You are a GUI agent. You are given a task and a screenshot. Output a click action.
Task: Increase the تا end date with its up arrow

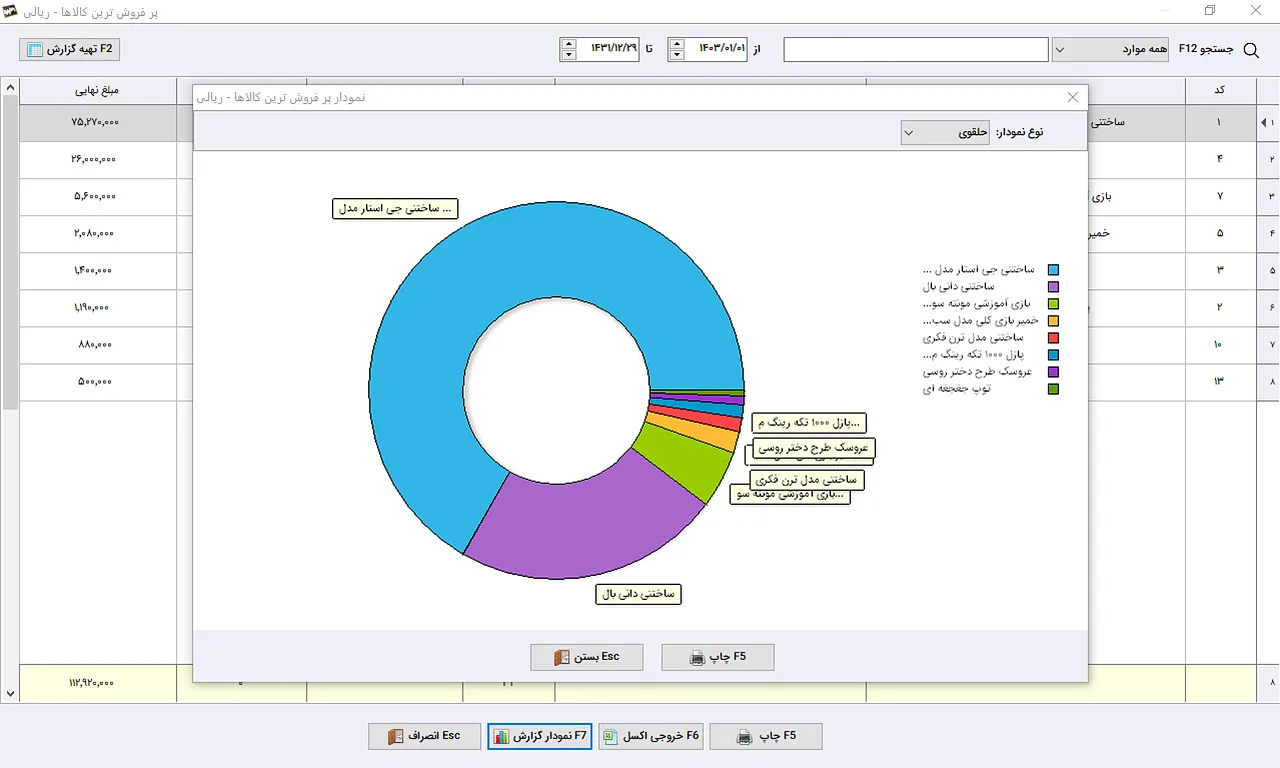tap(569, 44)
